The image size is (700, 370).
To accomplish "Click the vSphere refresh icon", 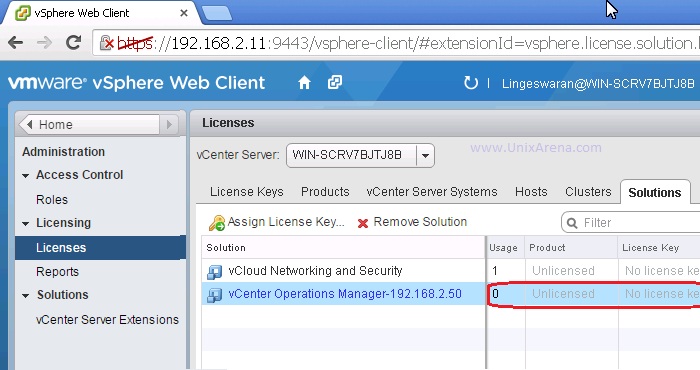I will click(x=471, y=83).
